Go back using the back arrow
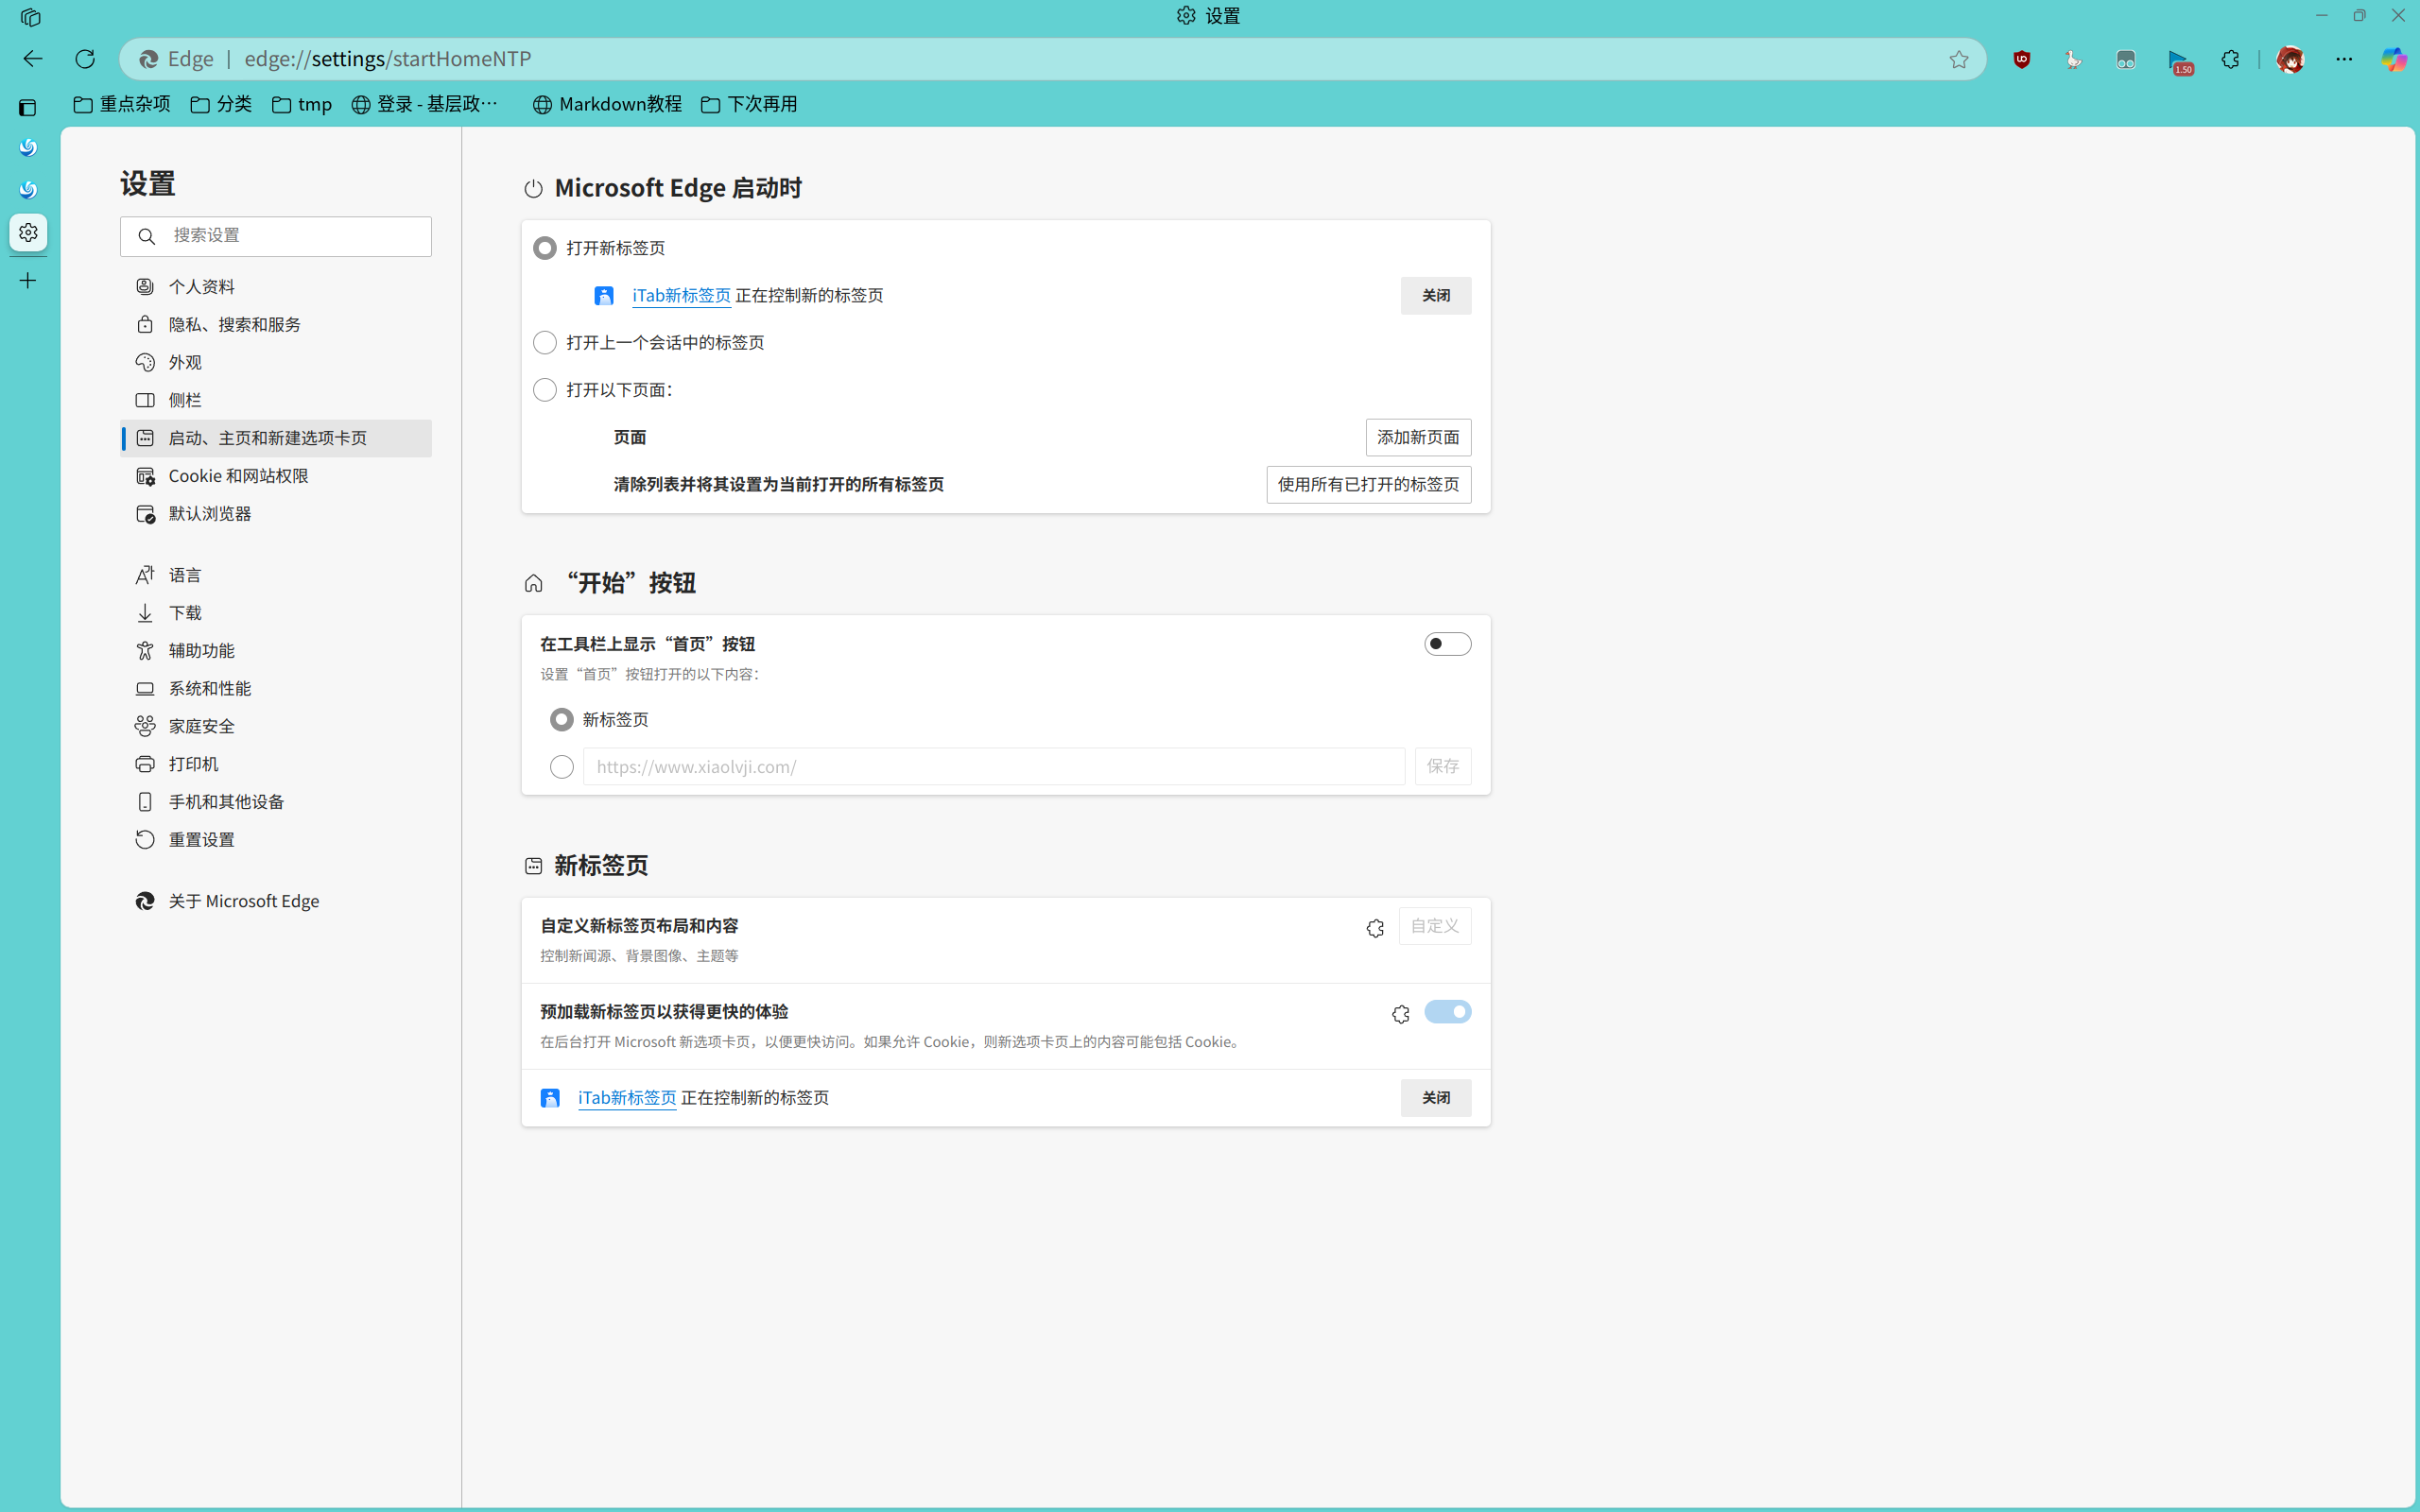Image resolution: width=2420 pixels, height=1512 pixels. (x=33, y=59)
